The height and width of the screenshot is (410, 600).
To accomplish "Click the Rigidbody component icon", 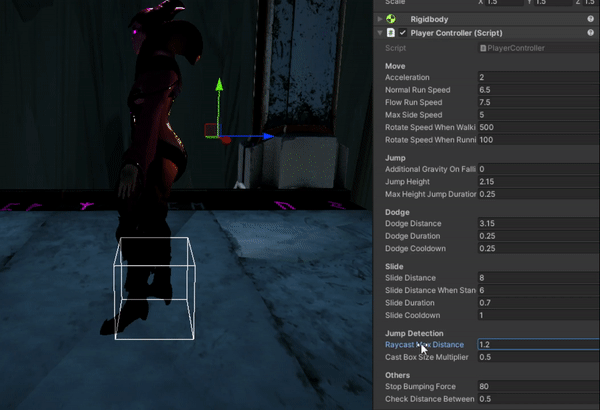I will click(x=391, y=19).
